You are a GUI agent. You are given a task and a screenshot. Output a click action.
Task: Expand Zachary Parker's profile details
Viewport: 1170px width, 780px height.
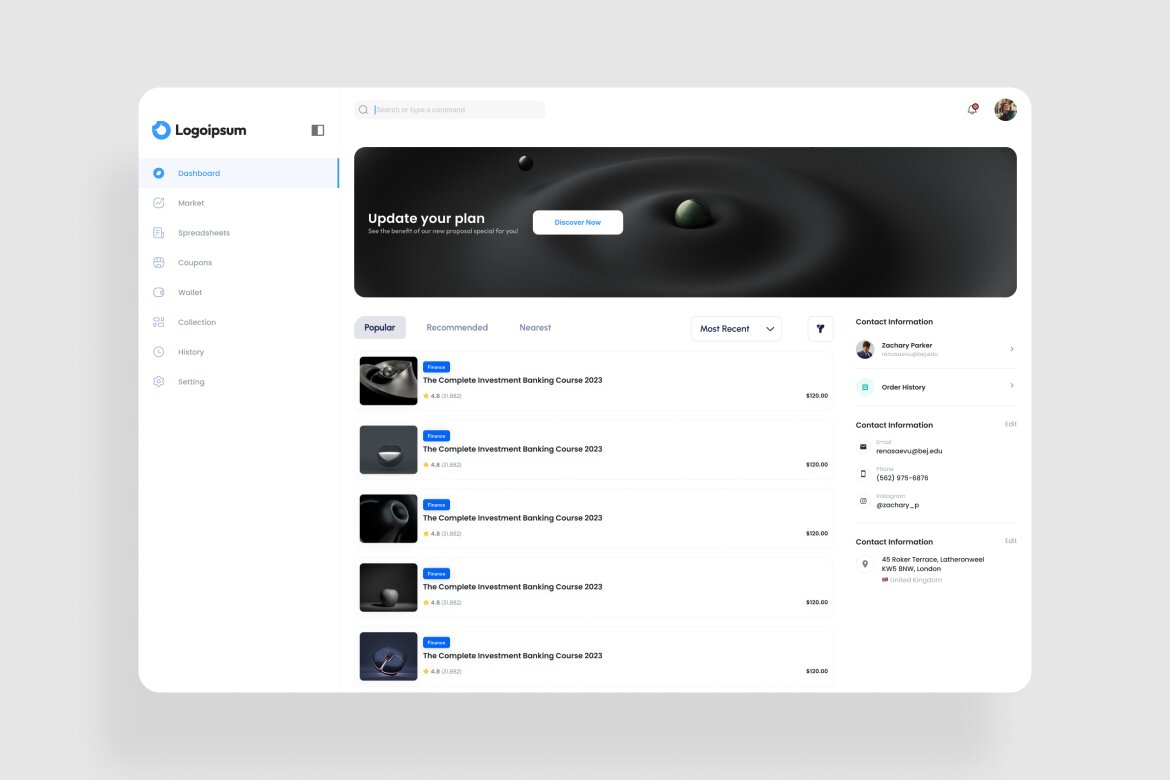1010,349
